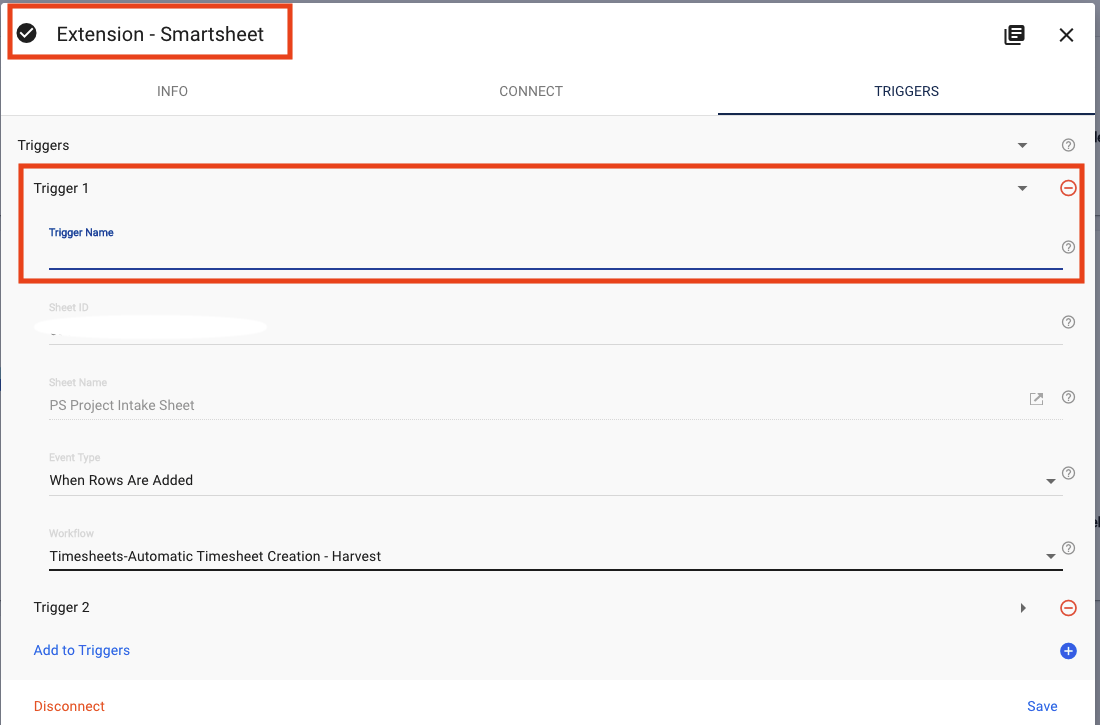Image resolution: width=1100 pixels, height=725 pixels.
Task: Click help icon beside Event Type
Action: coord(1068,473)
